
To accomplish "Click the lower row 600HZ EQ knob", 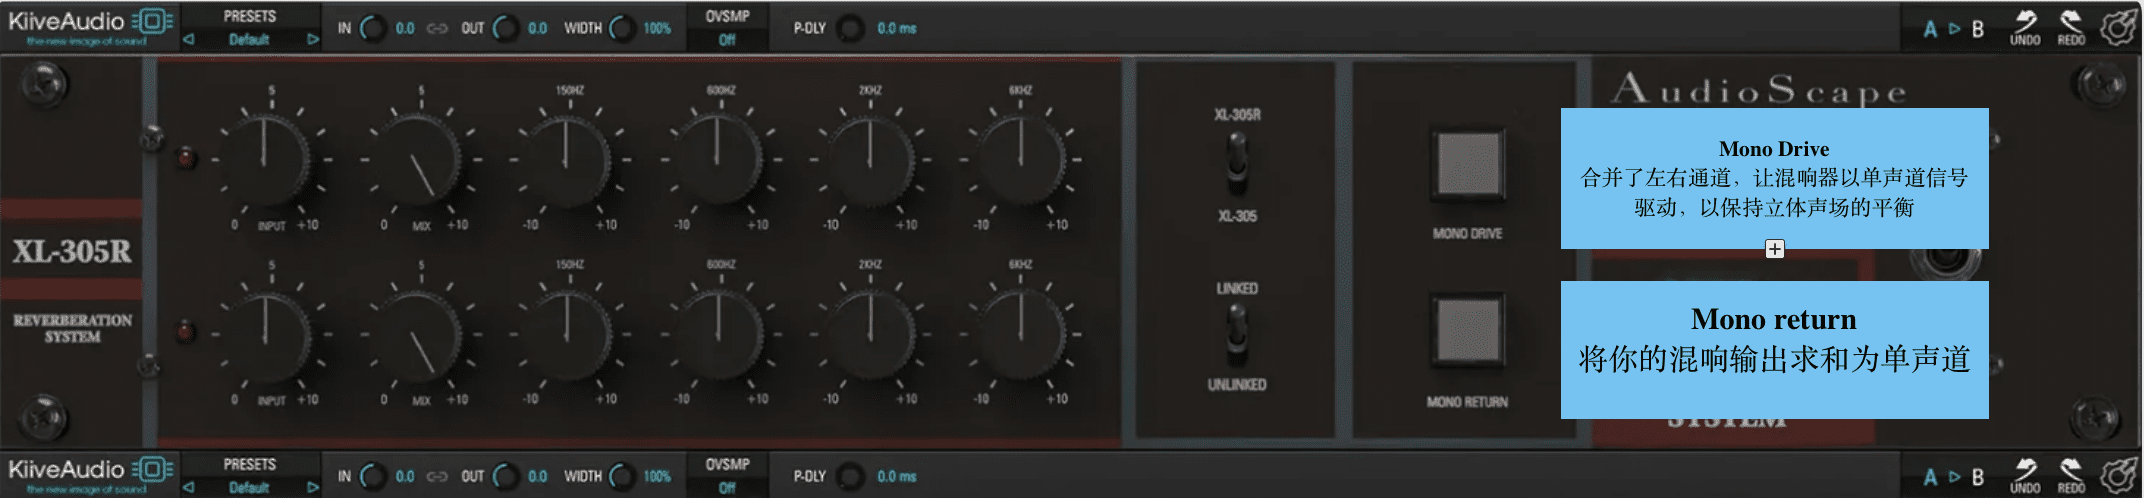I will point(719,333).
